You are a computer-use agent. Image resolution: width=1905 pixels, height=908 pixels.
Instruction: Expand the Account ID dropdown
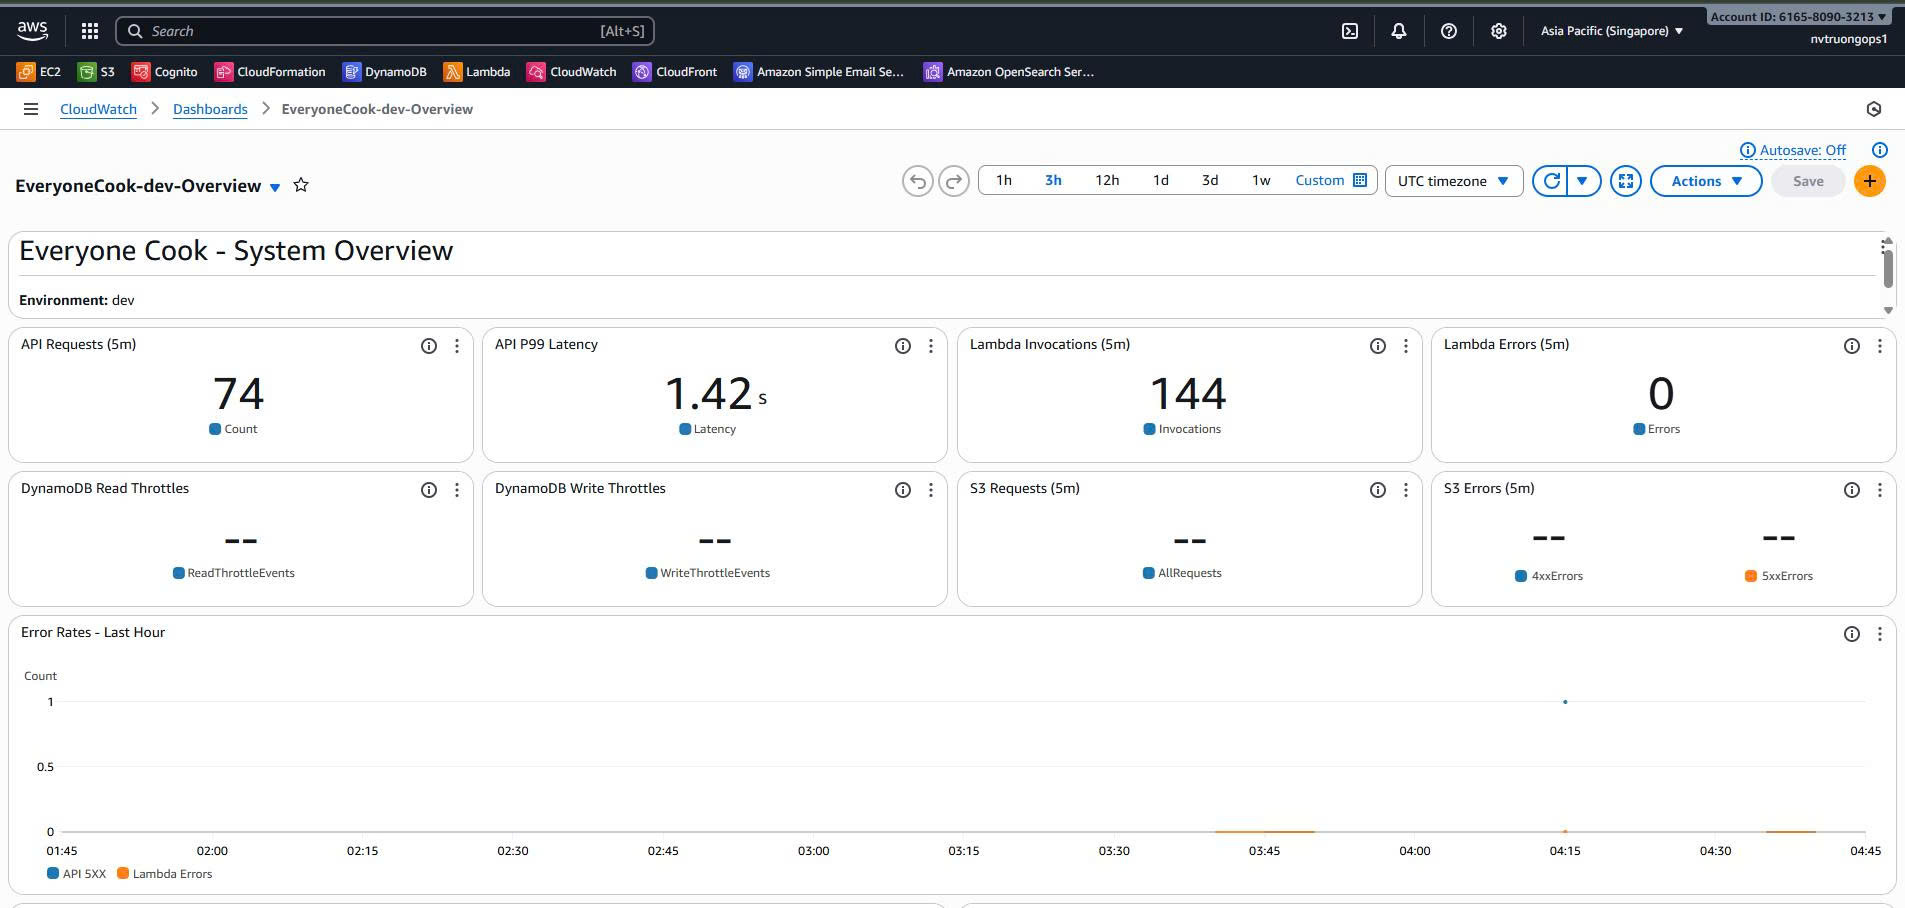click(1798, 16)
